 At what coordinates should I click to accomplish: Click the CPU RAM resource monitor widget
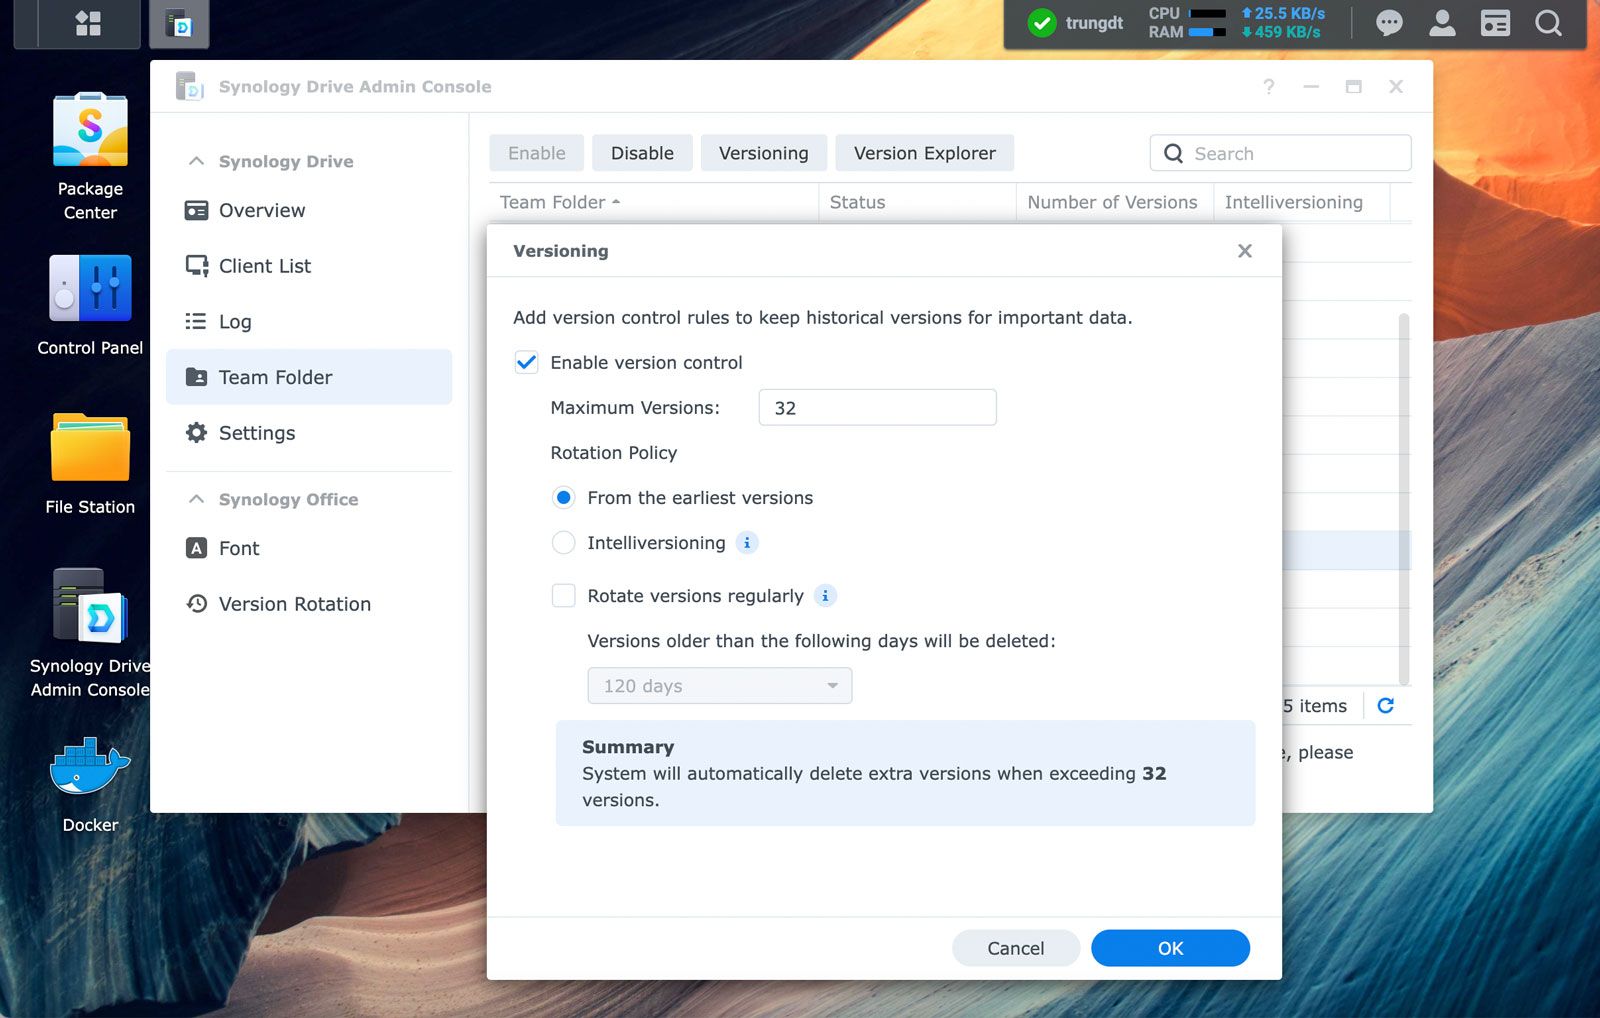(x=1186, y=23)
